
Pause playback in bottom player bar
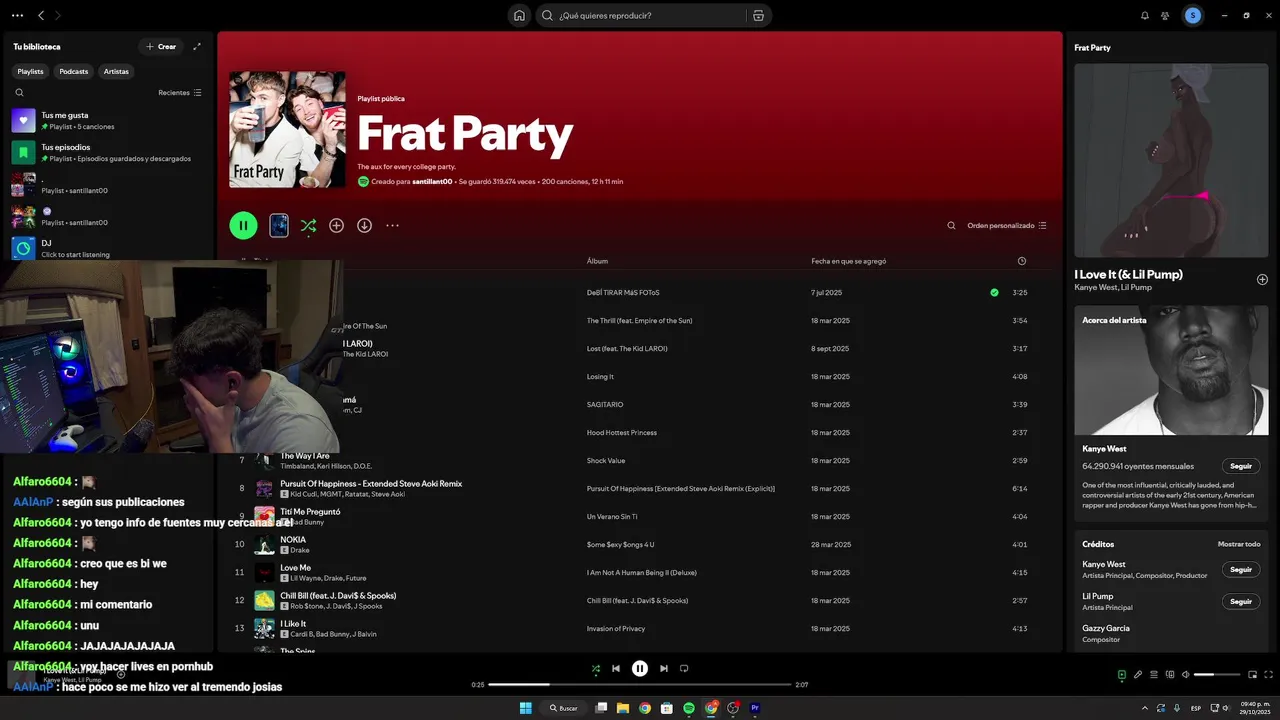click(x=640, y=668)
